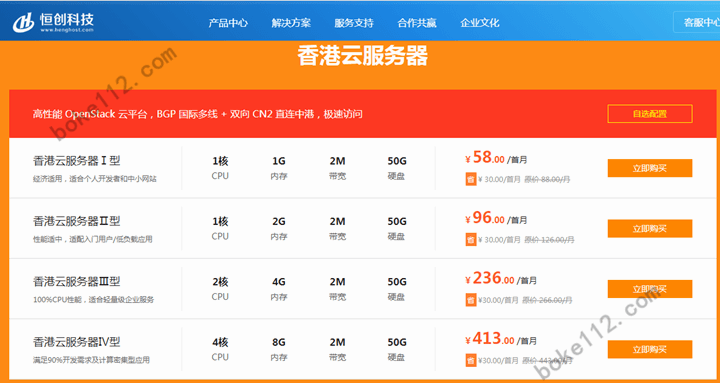Click the 省 discount icon under ¥58.00

(471, 179)
